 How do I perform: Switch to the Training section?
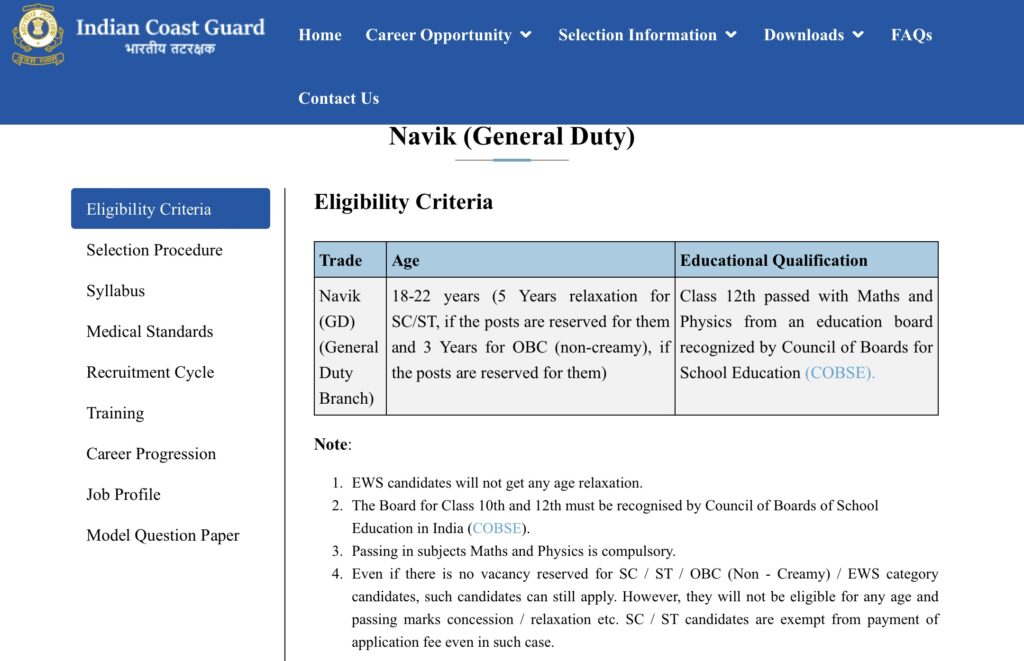pos(115,413)
